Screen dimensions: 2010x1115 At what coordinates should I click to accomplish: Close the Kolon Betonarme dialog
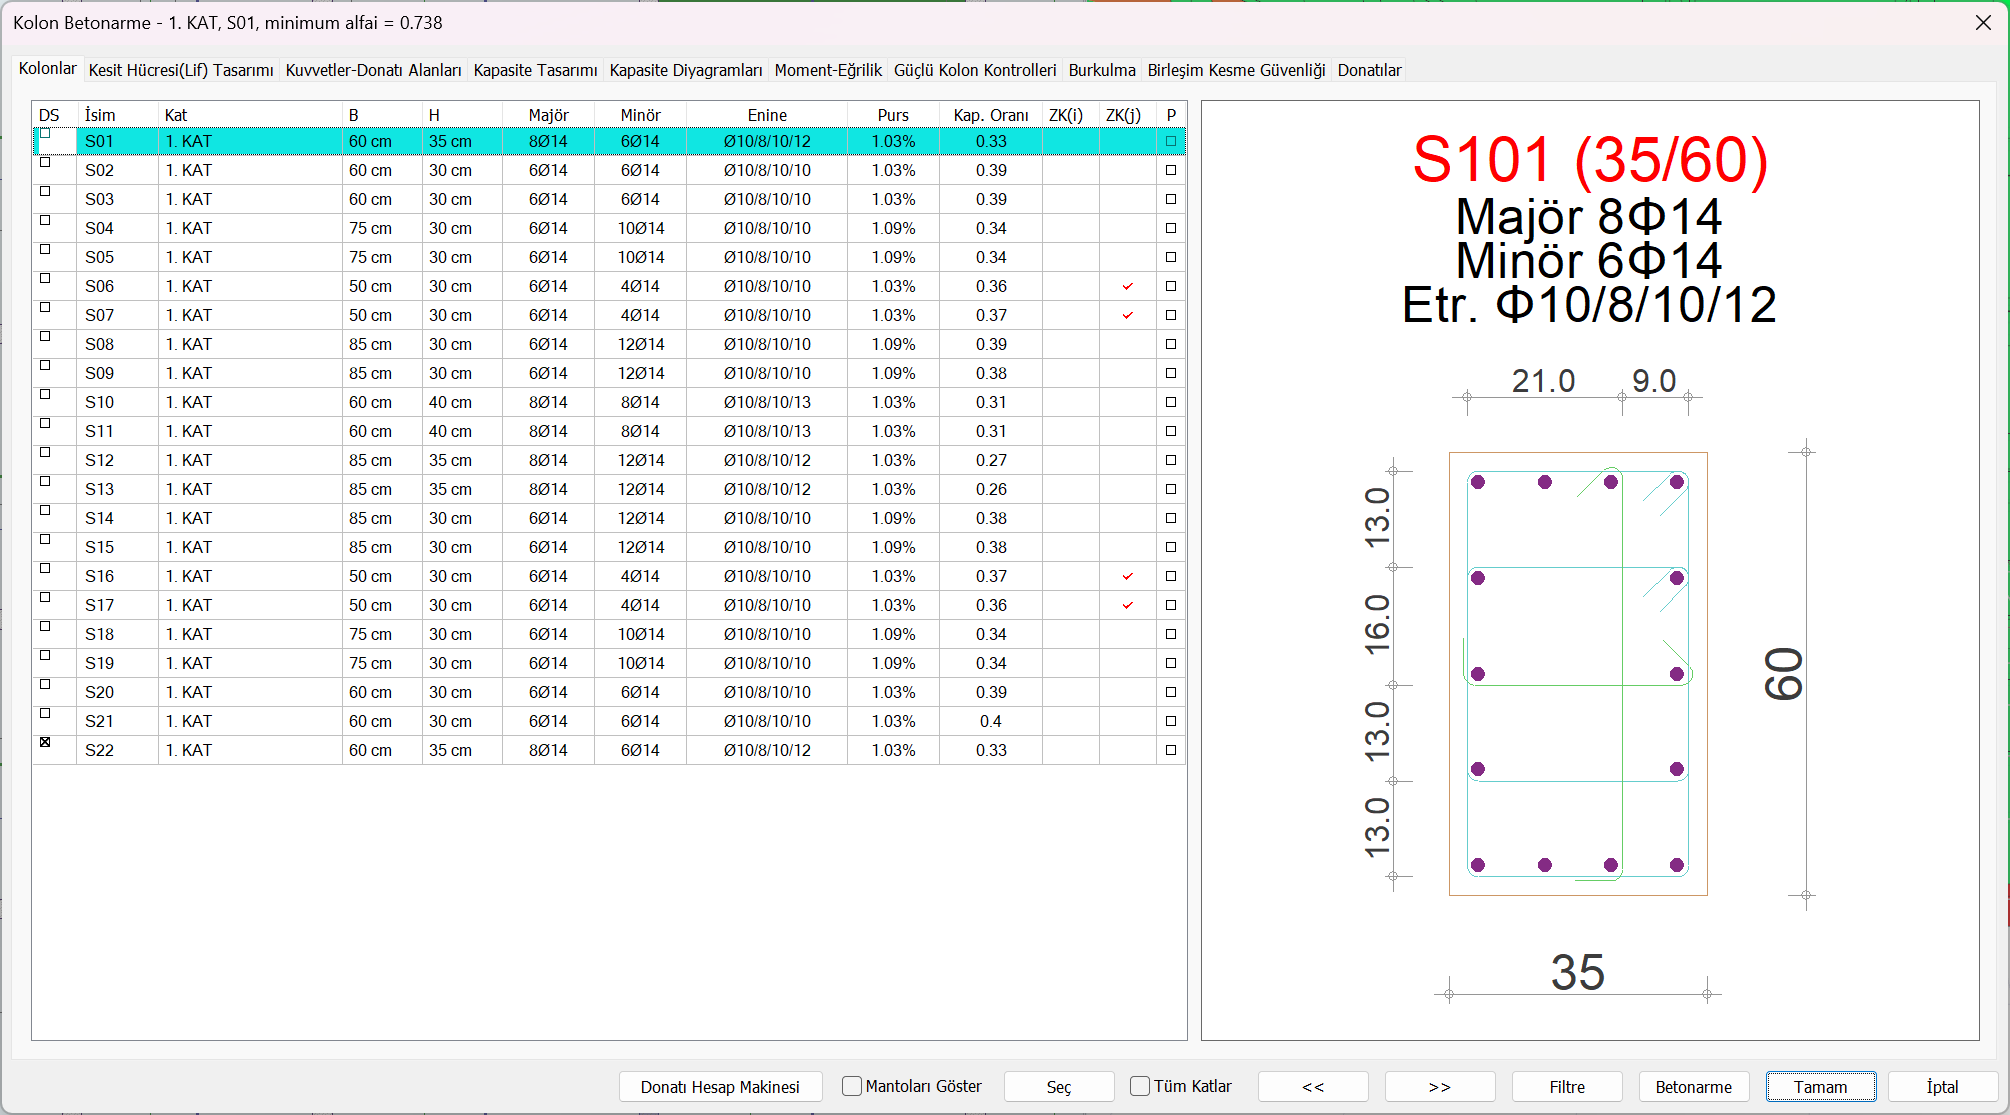click(x=1983, y=23)
